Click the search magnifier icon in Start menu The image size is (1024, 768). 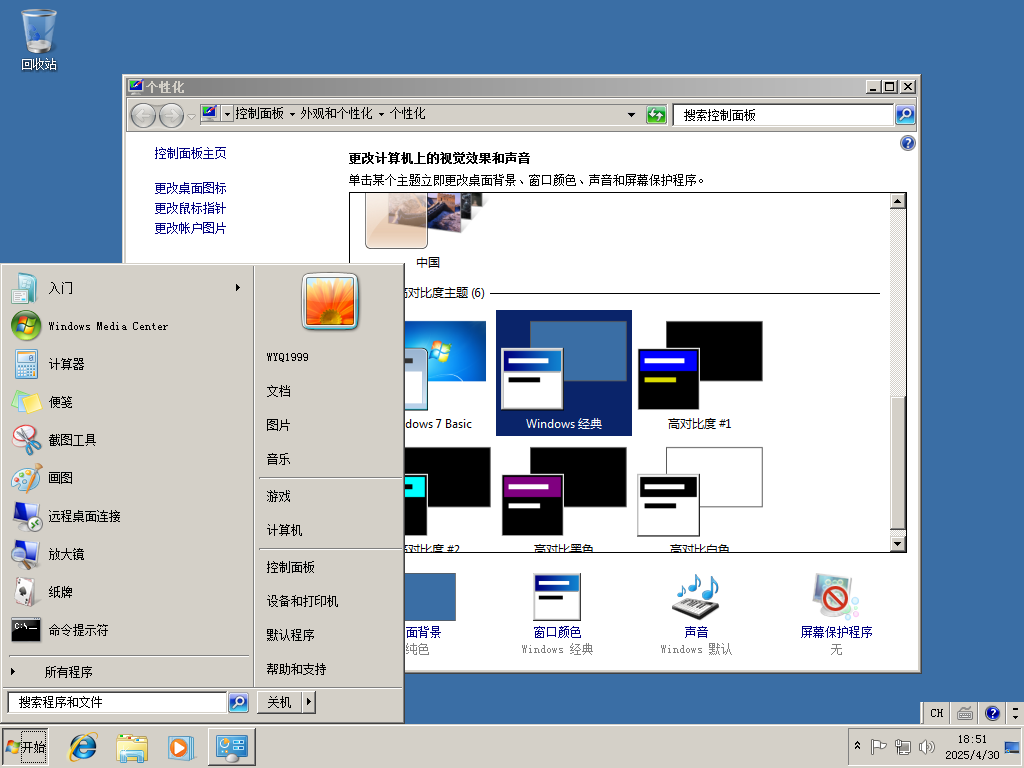(238, 702)
